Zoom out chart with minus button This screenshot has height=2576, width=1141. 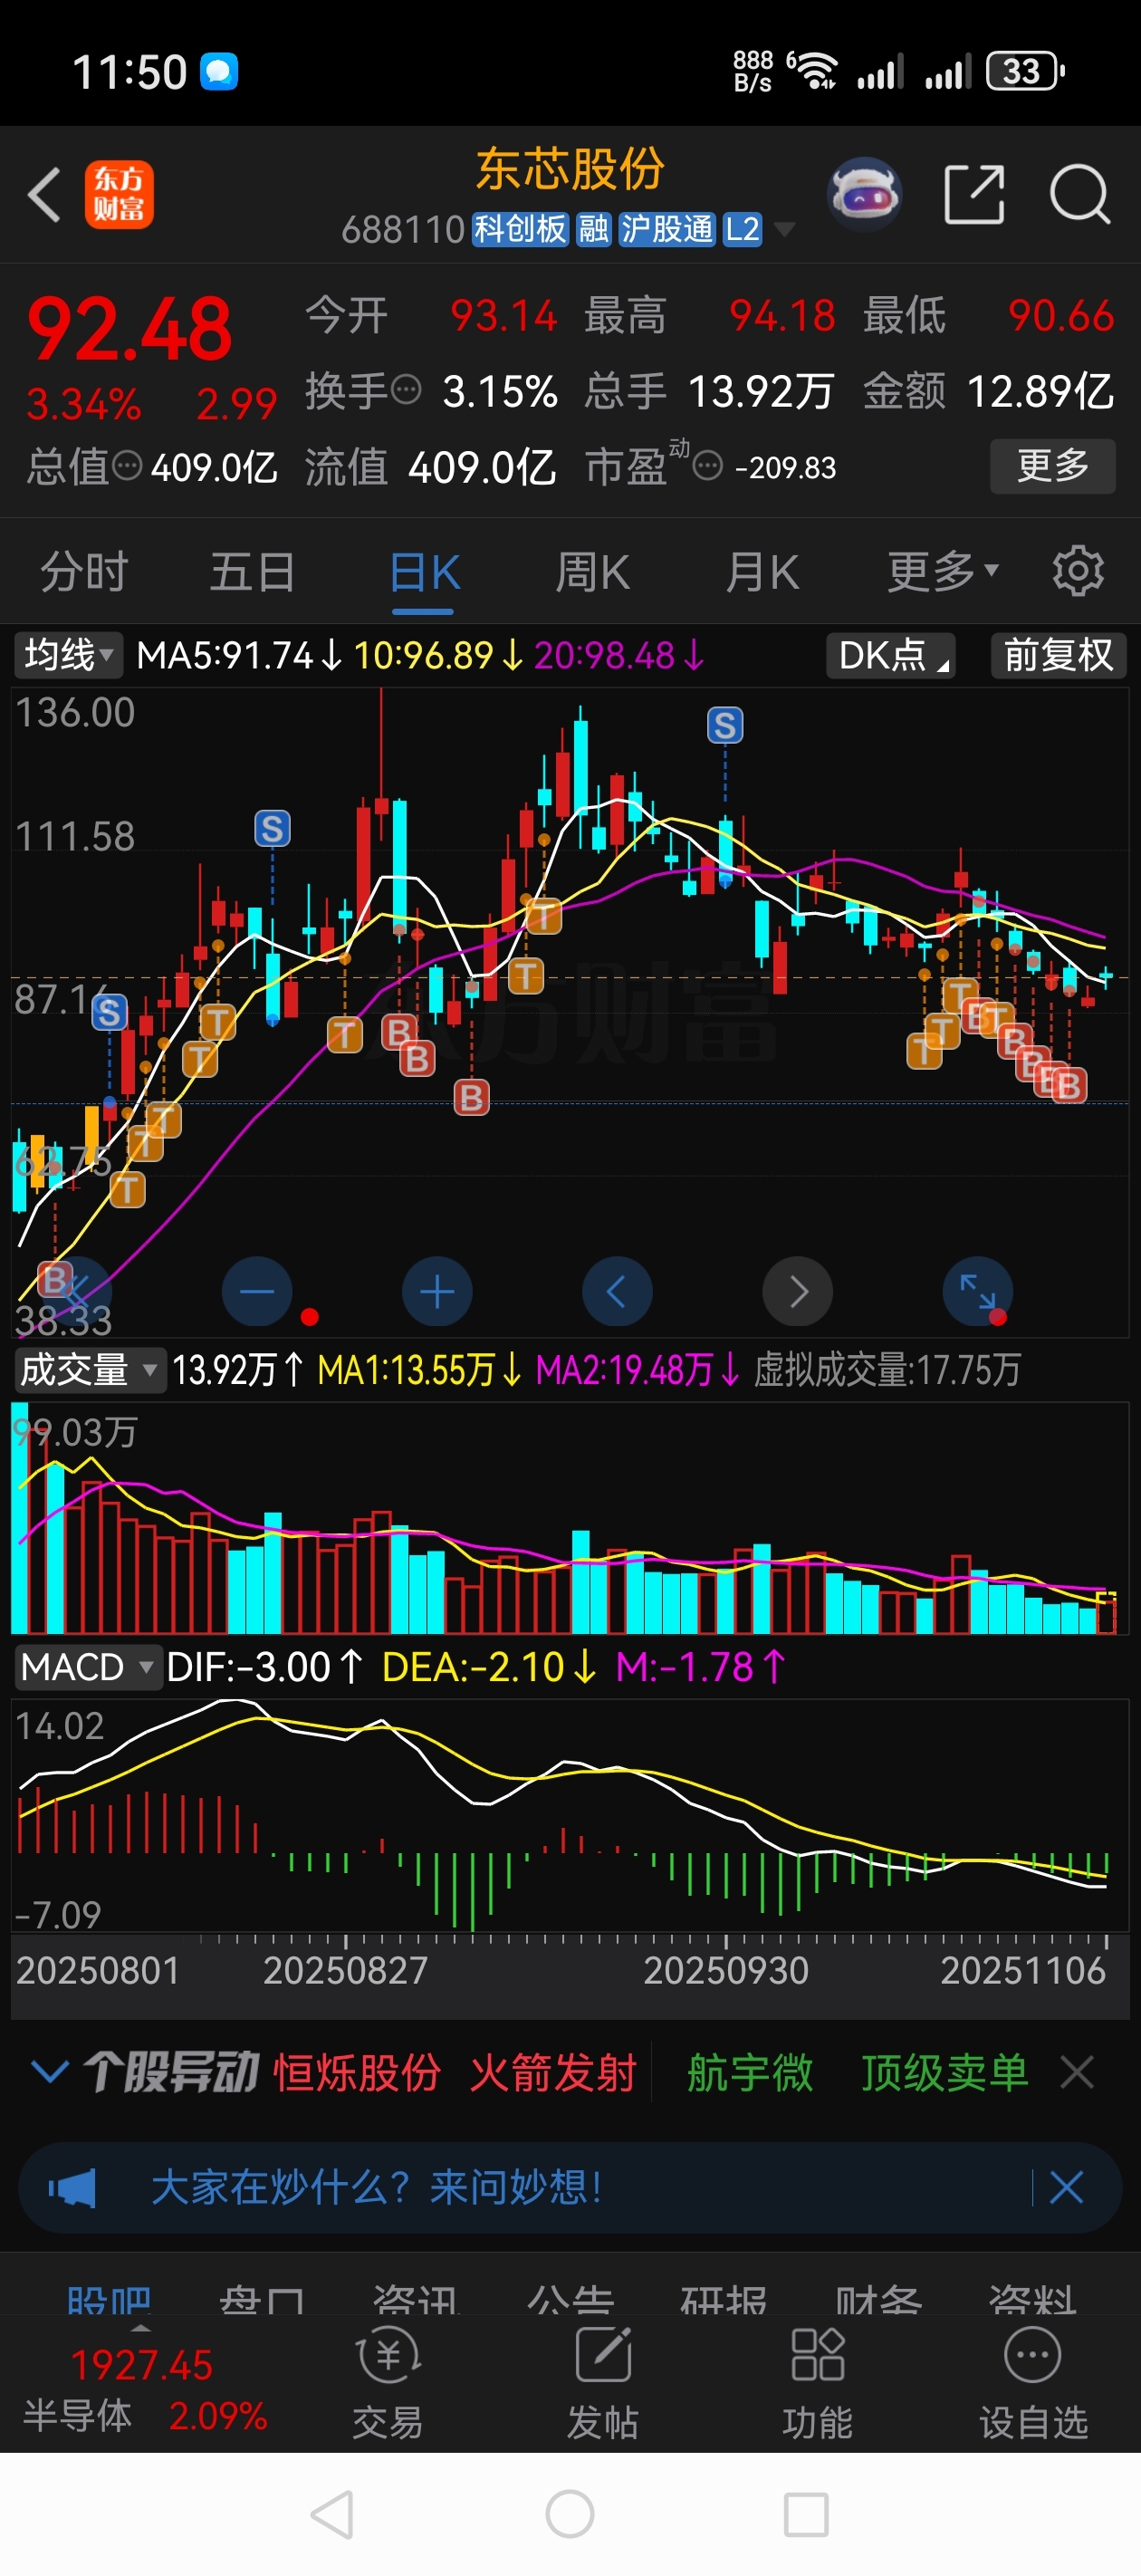pyautogui.click(x=257, y=1291)
